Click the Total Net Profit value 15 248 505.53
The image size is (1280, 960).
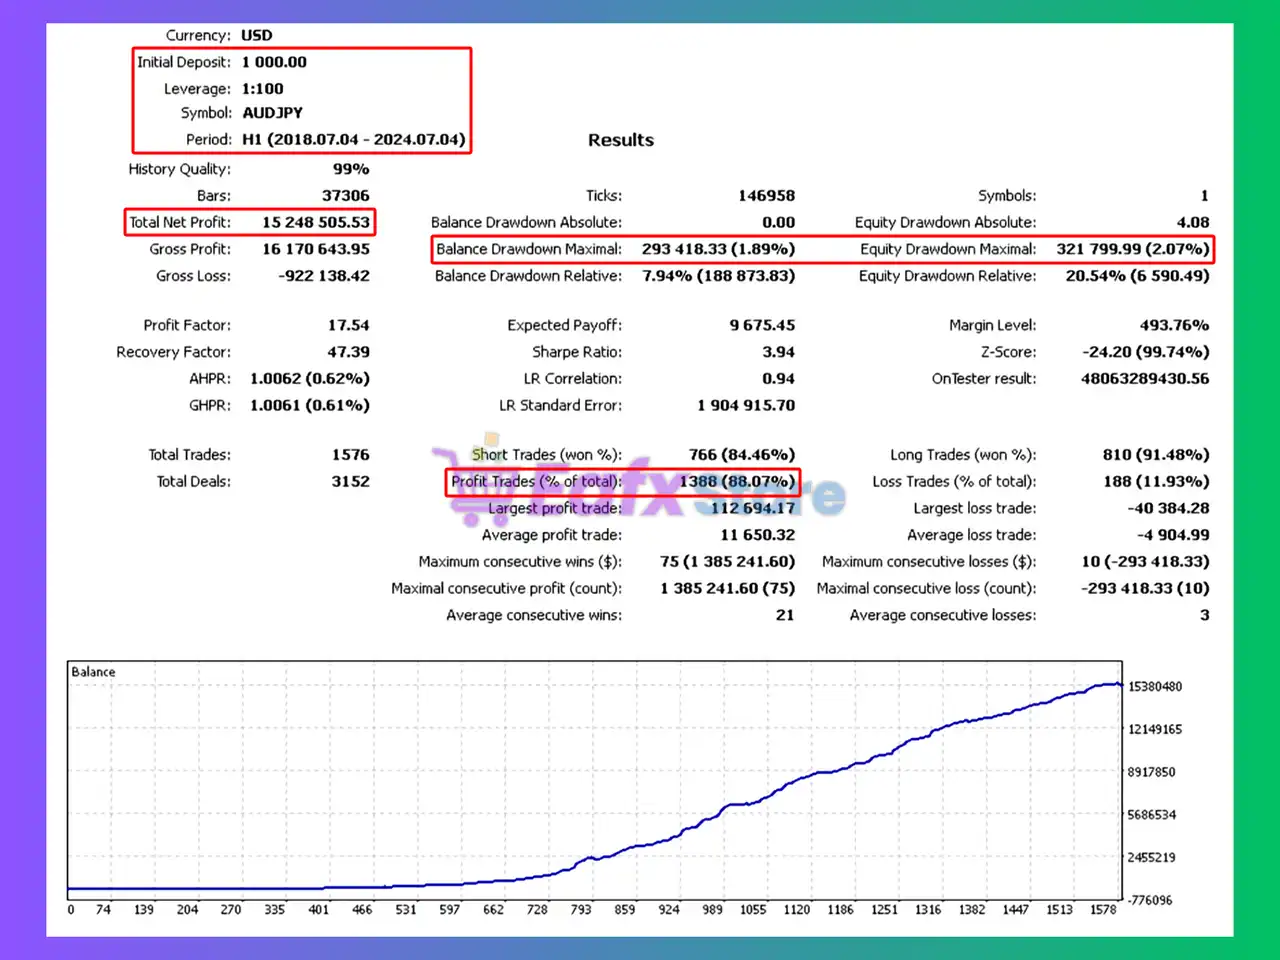pyautogui.click(x=315, y=222)
